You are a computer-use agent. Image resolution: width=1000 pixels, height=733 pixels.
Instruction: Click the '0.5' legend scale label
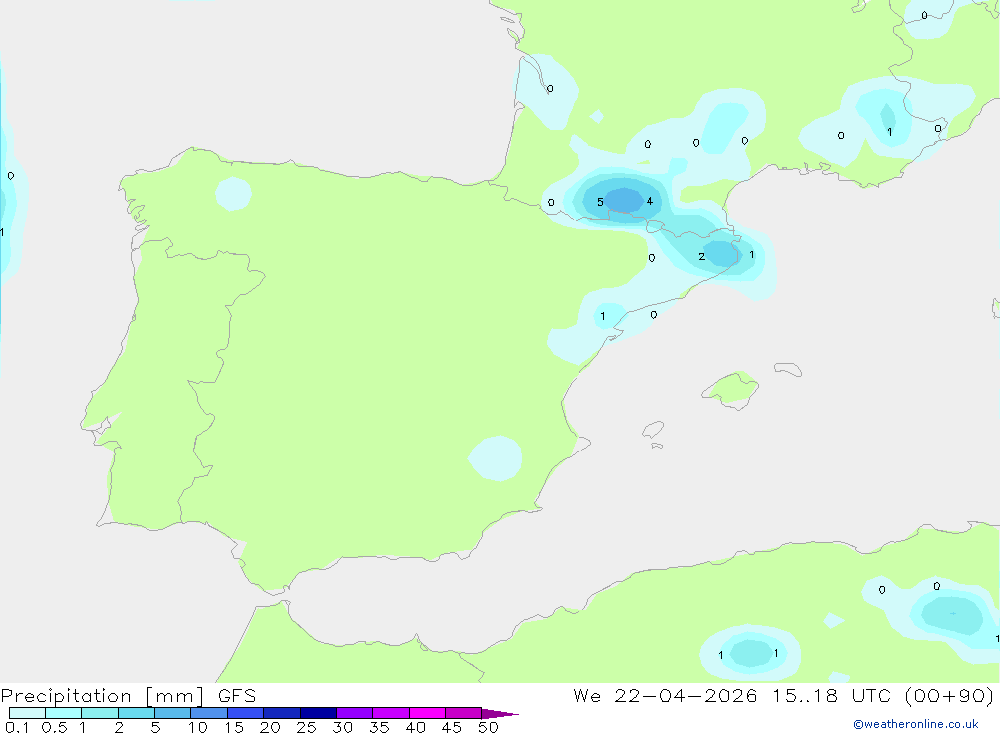tap(54, 727)
